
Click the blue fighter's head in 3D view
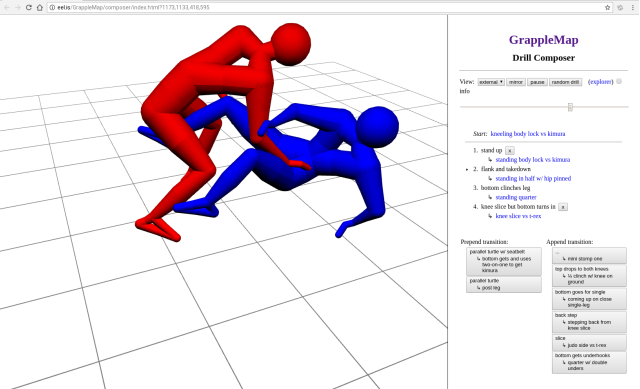(377, 127)
